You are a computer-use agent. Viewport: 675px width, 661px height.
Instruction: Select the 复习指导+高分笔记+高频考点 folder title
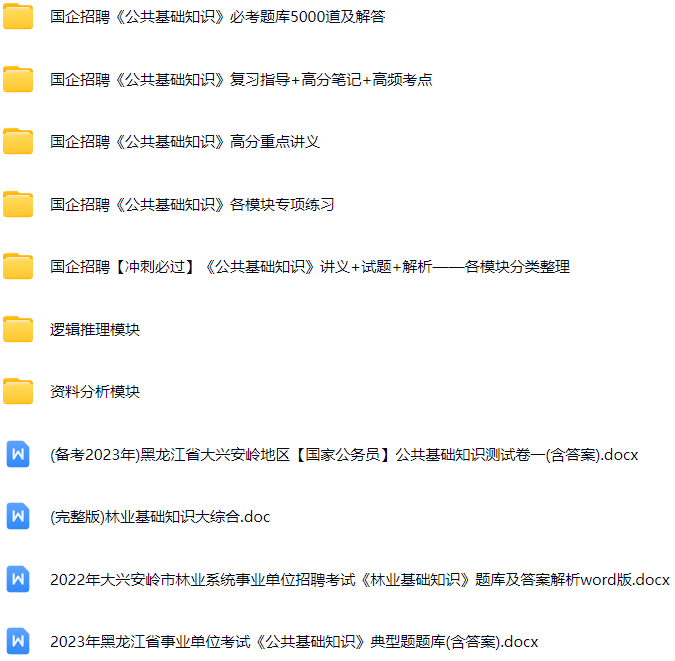241,80
